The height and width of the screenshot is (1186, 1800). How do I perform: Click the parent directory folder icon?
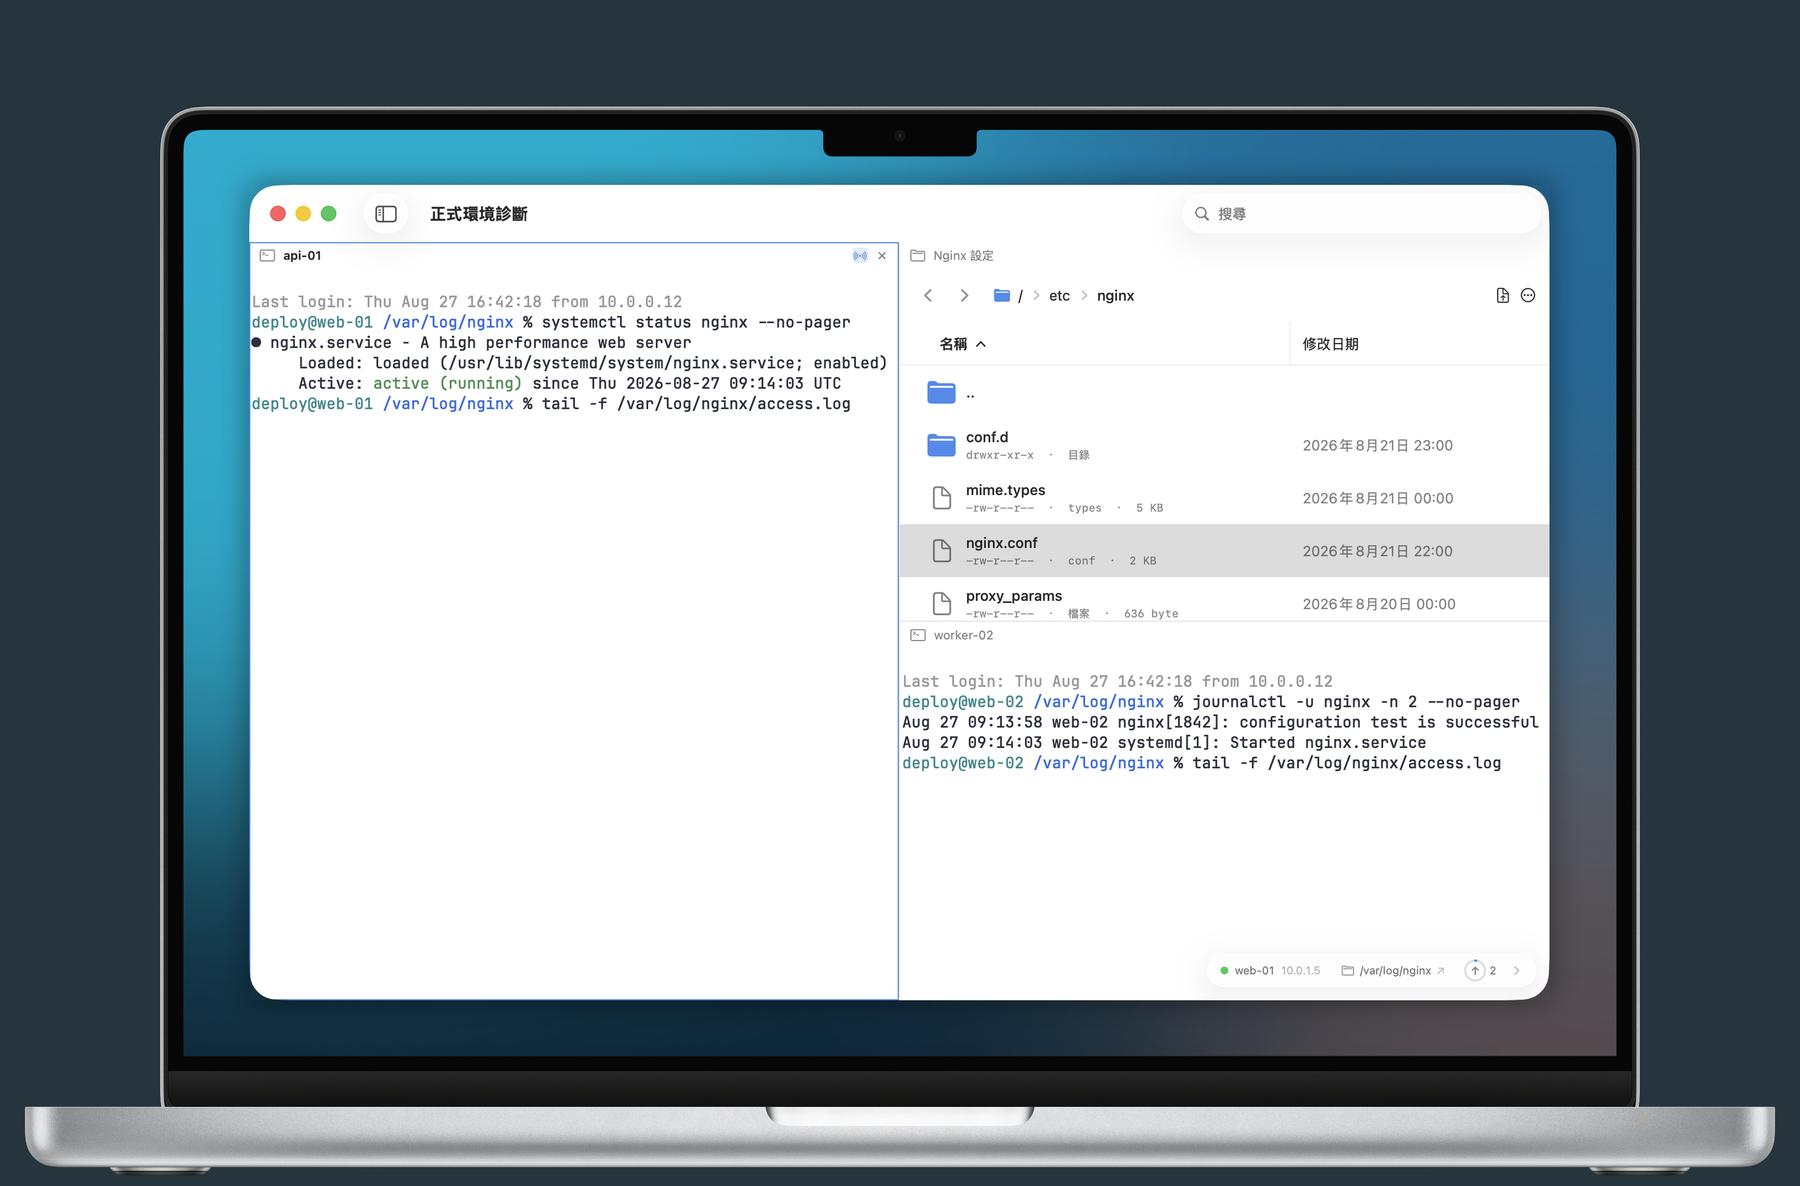click(941, 393)
